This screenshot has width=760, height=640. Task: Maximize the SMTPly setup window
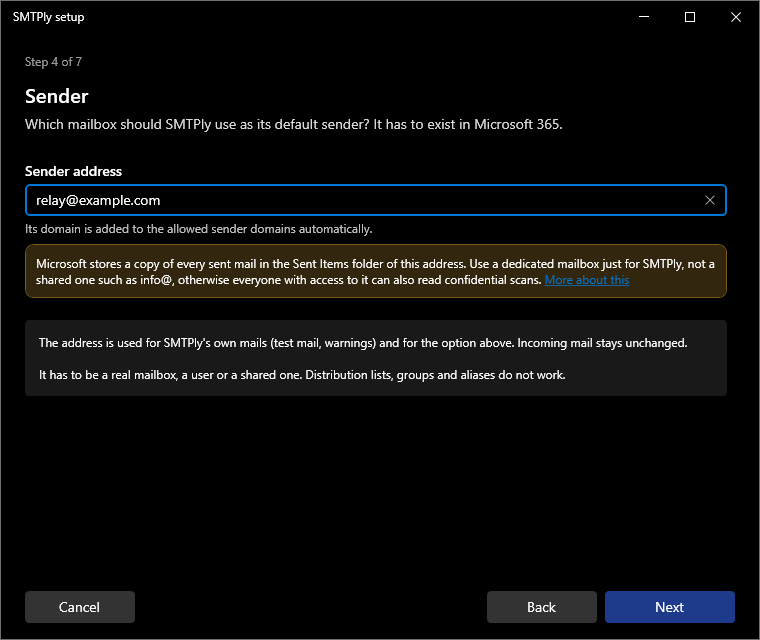[690, 17]
